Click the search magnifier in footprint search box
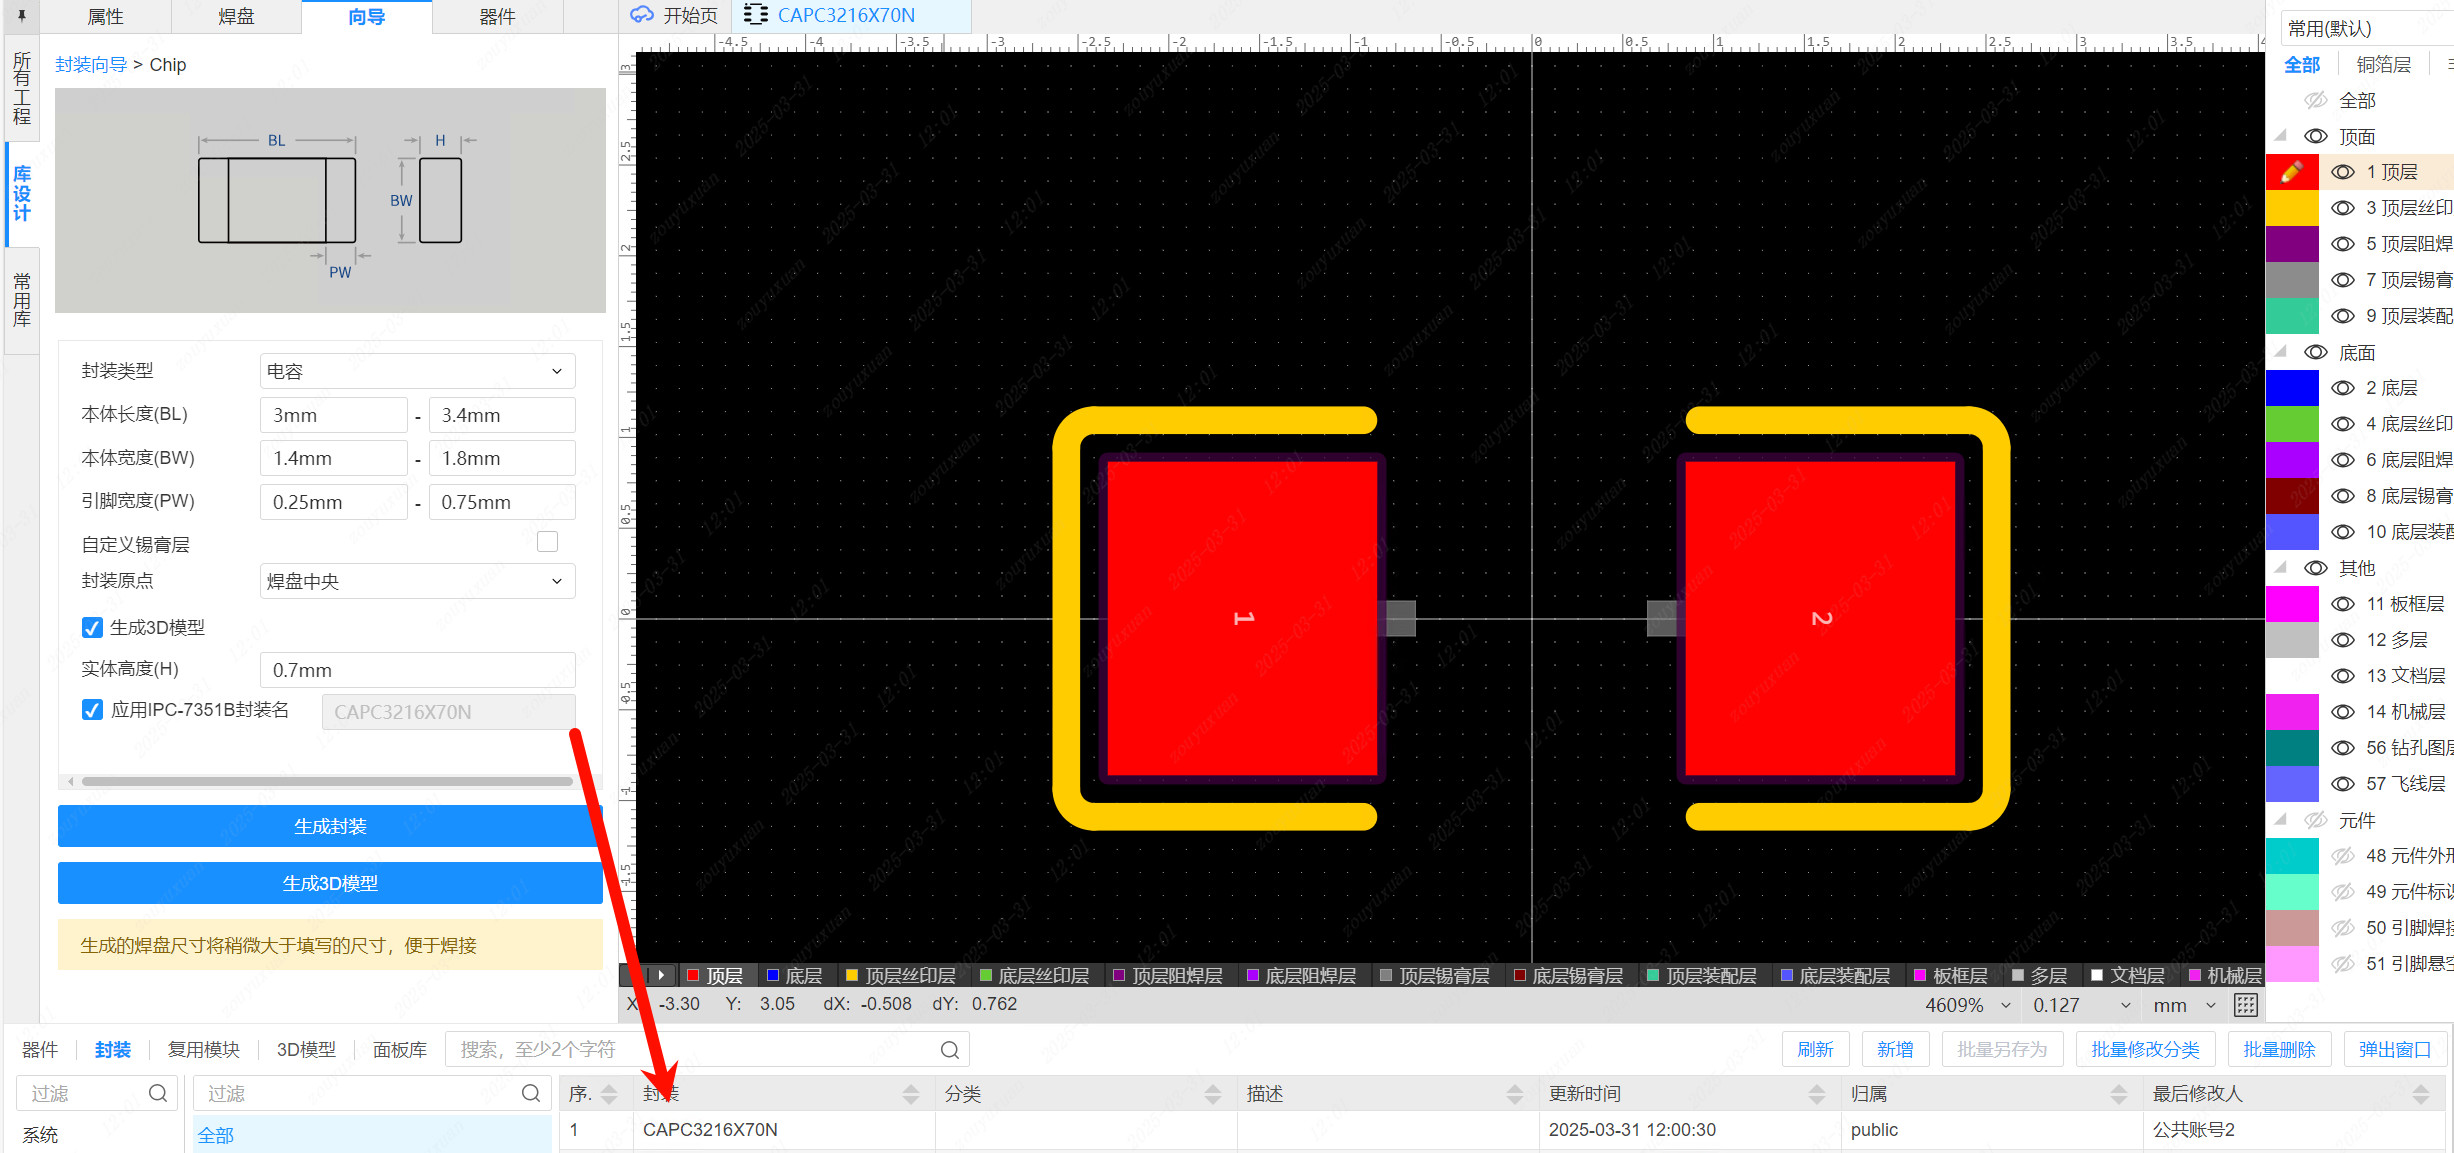Viewport: 2454px width, 1153px height. pyautogui.click(x=949, y=1050)
